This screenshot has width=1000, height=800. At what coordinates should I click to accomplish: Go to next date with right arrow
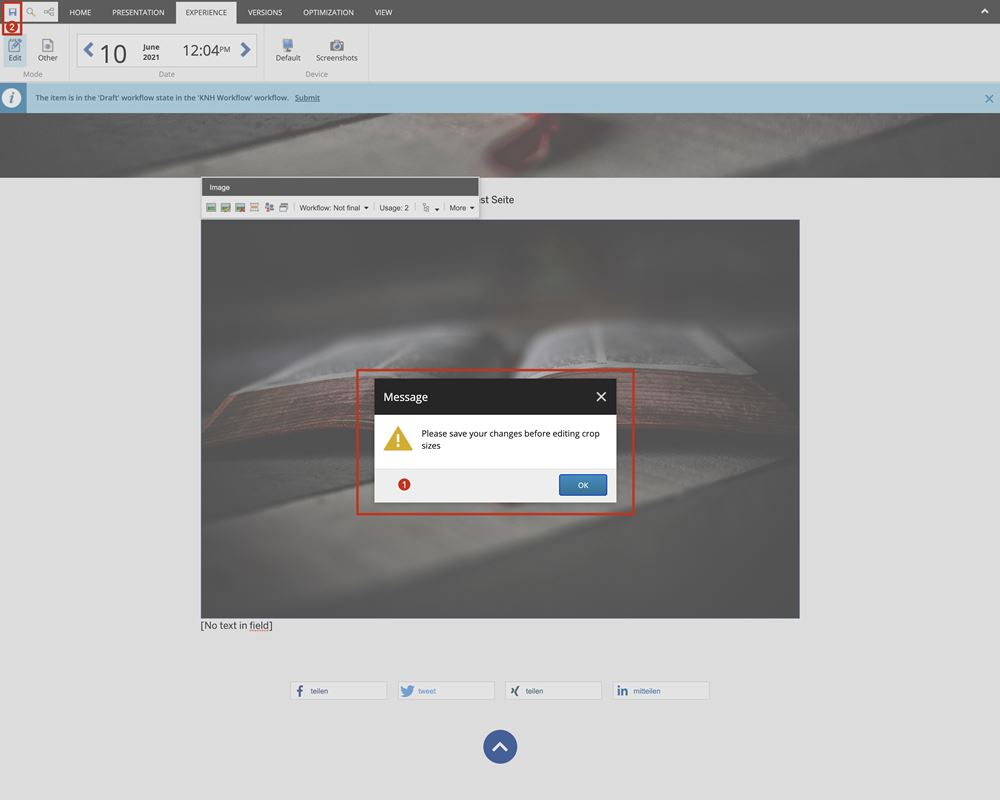pyautogui.click(x=245, y=50)
